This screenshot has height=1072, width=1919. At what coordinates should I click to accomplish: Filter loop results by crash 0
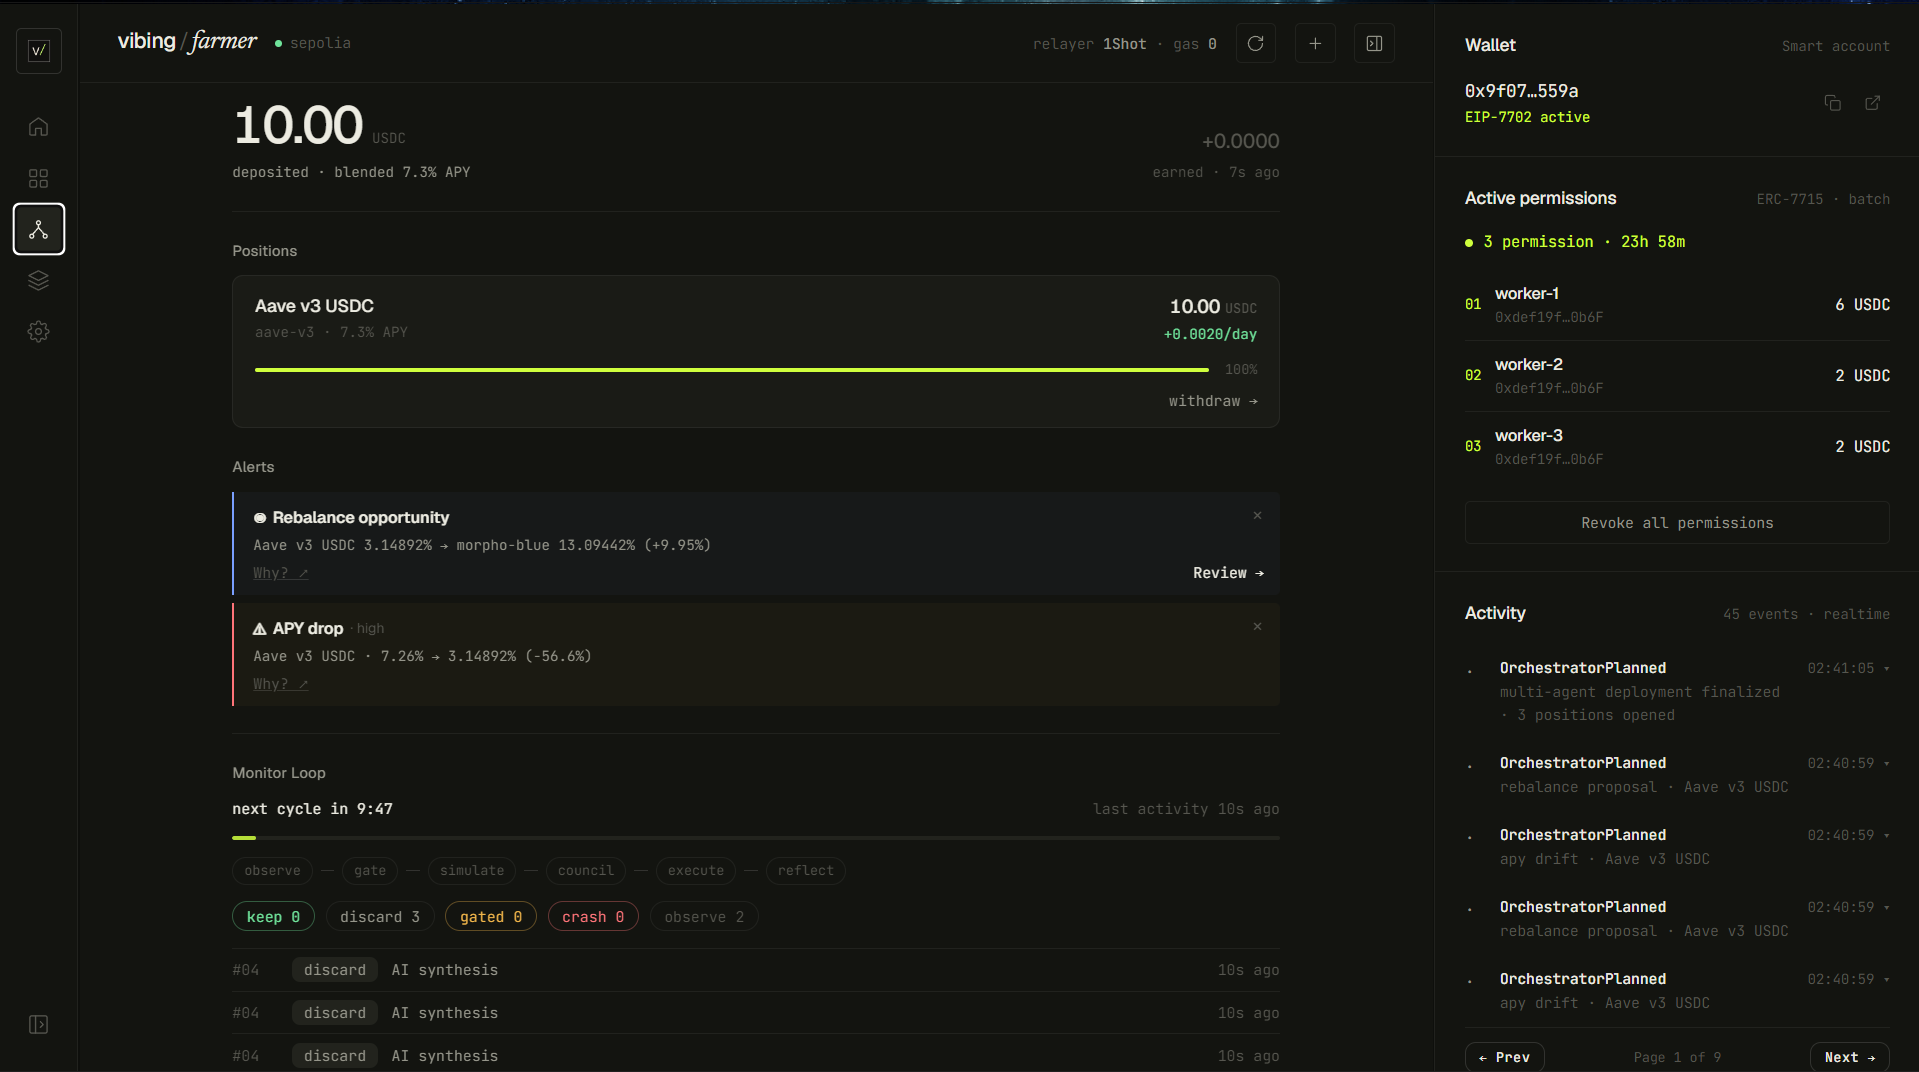[593, 917]
